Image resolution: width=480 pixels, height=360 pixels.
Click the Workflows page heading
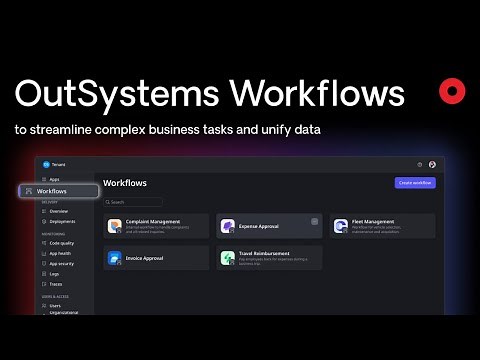click(x=125, y=183)
